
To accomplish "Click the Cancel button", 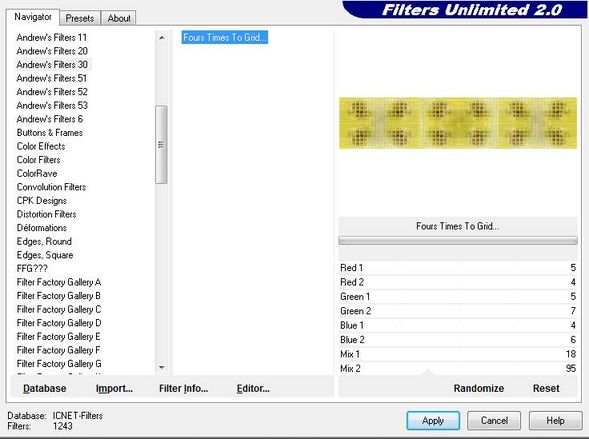I will pos(494,421).
